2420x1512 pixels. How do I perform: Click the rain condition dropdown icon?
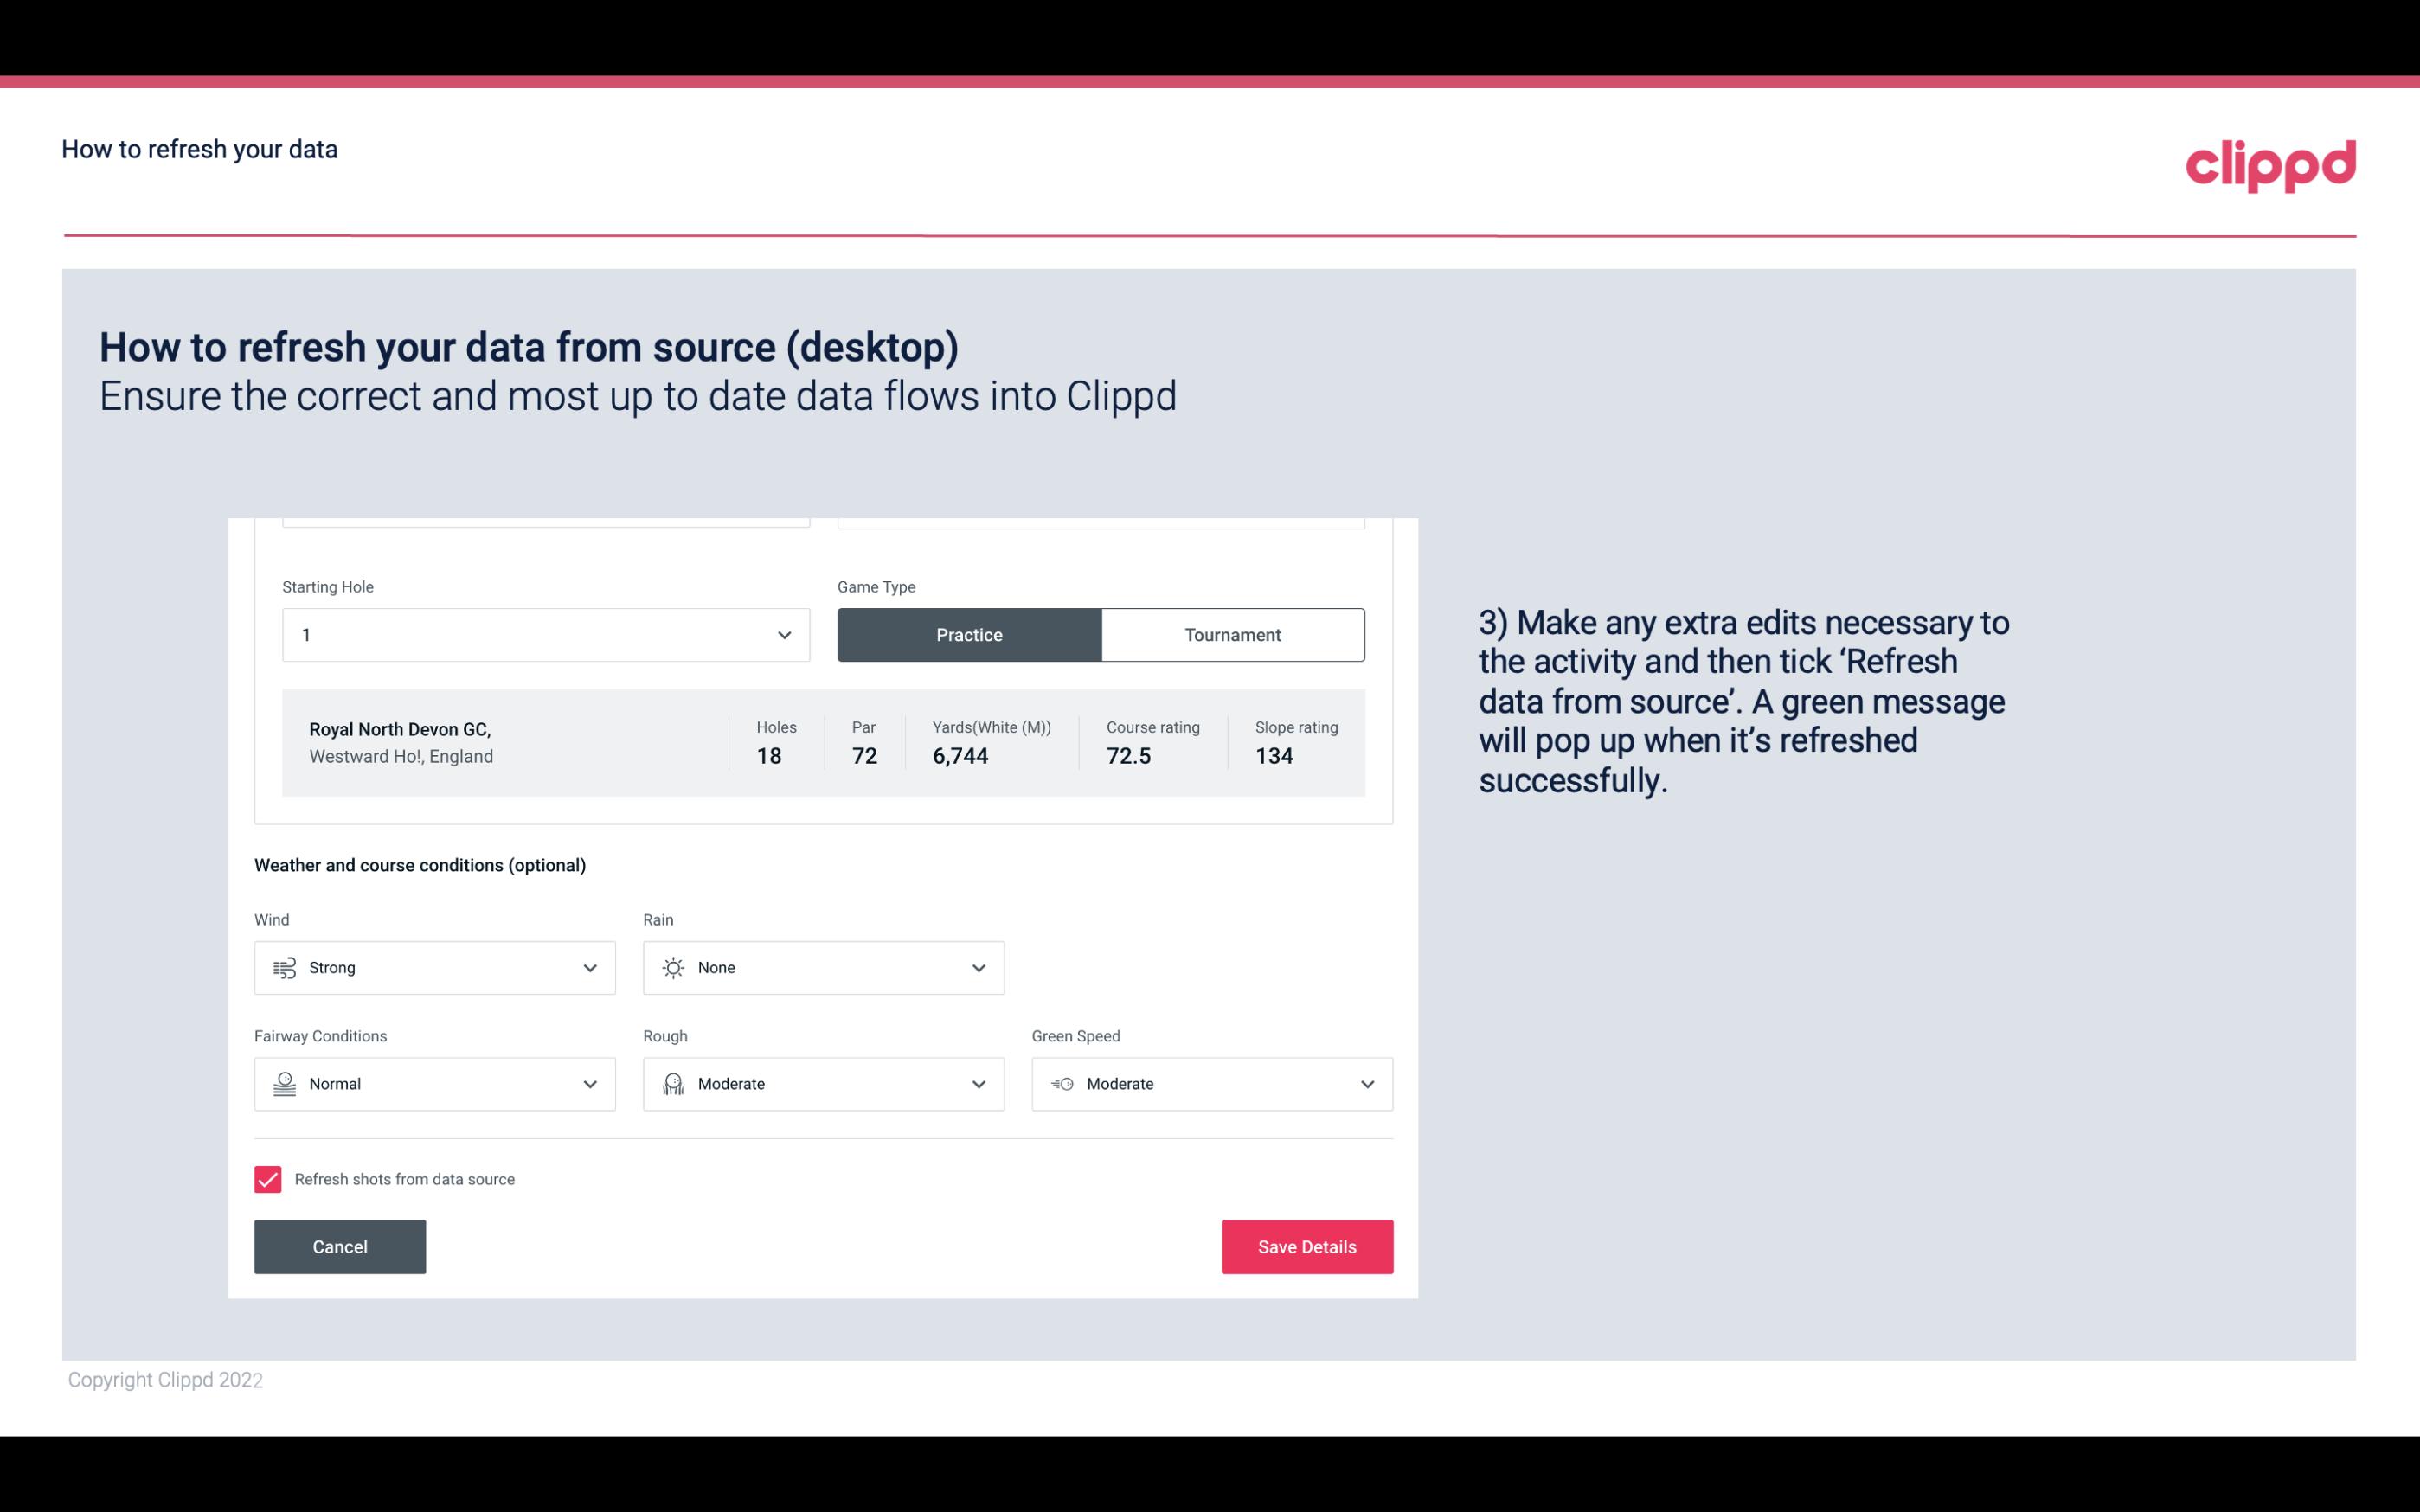[978, 967]
